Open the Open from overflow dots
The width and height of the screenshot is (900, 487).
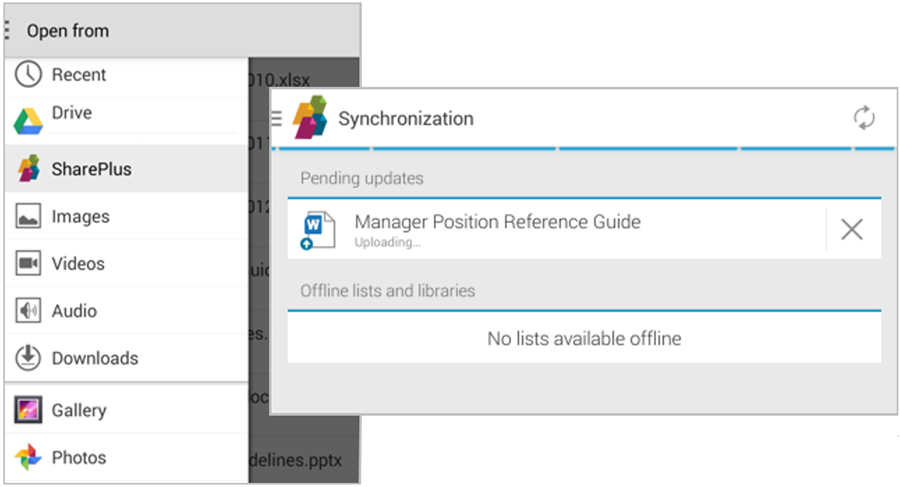(8, 31)
